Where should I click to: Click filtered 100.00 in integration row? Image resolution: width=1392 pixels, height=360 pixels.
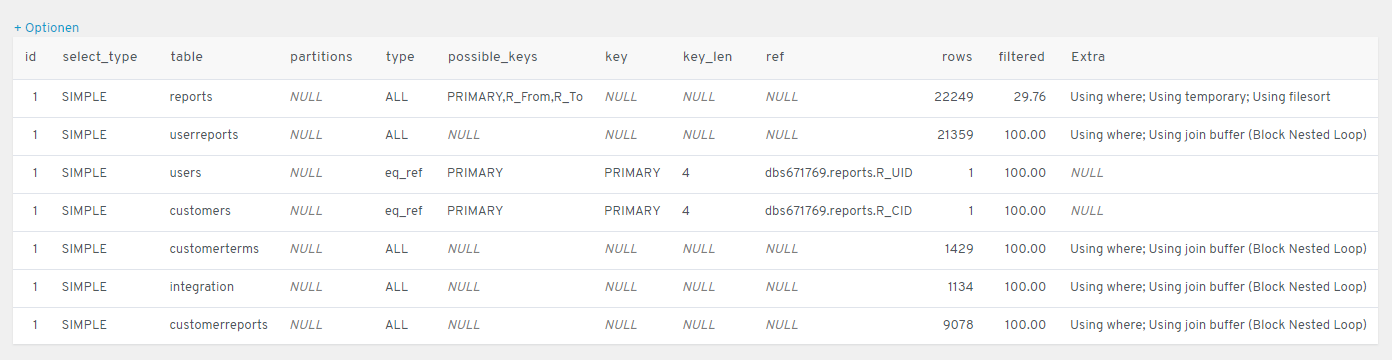click(1025, 287)
